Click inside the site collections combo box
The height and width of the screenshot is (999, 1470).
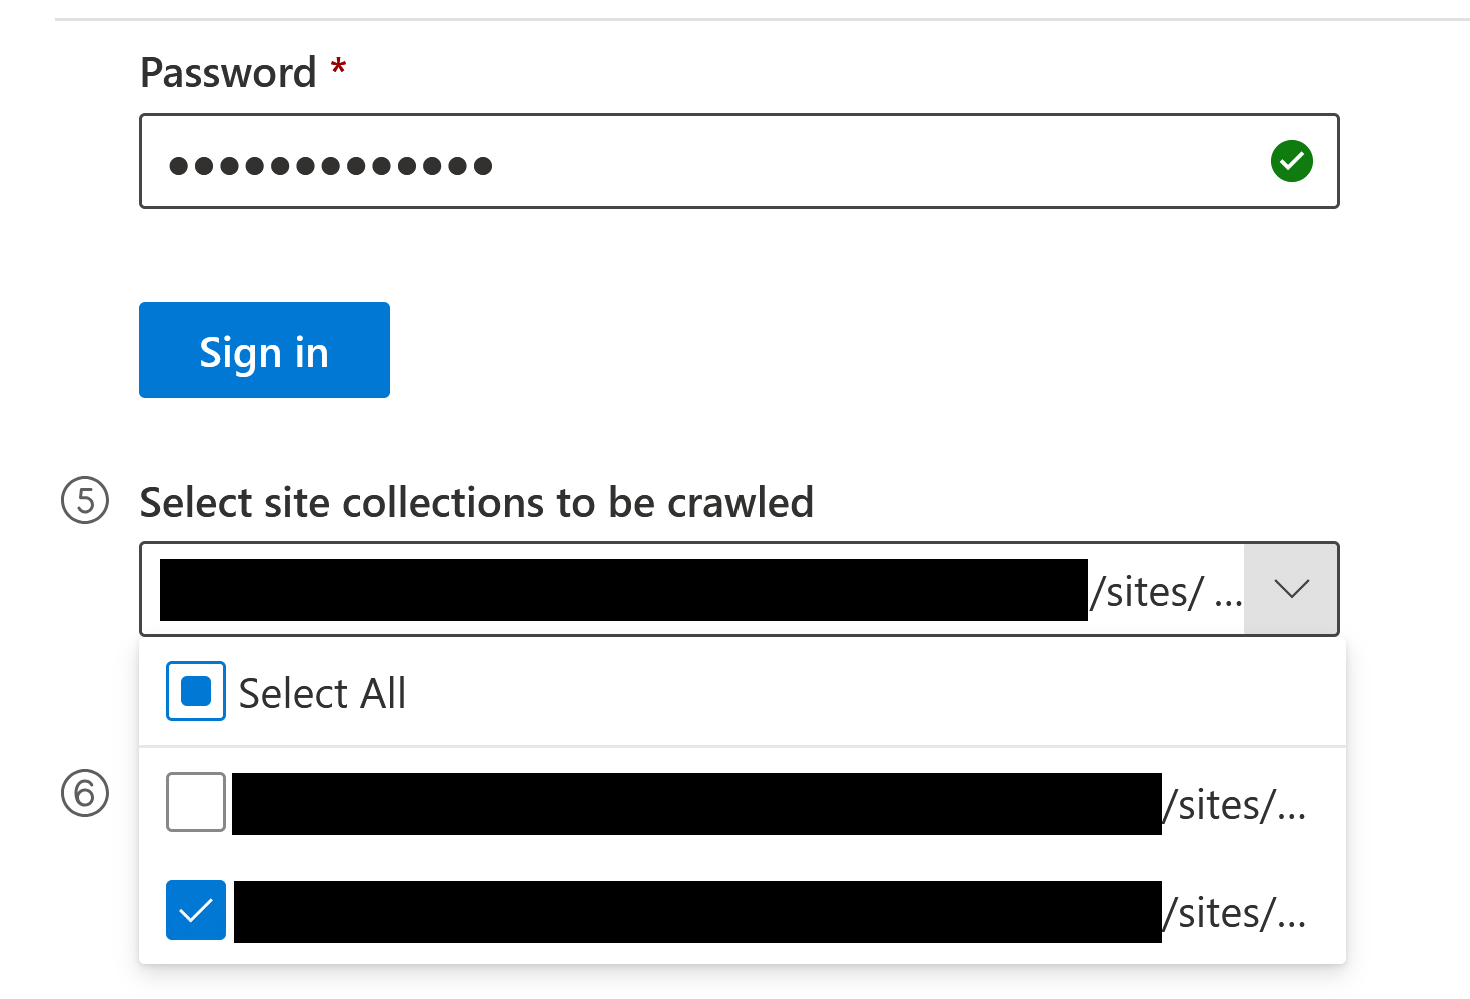tap(739, 589)
